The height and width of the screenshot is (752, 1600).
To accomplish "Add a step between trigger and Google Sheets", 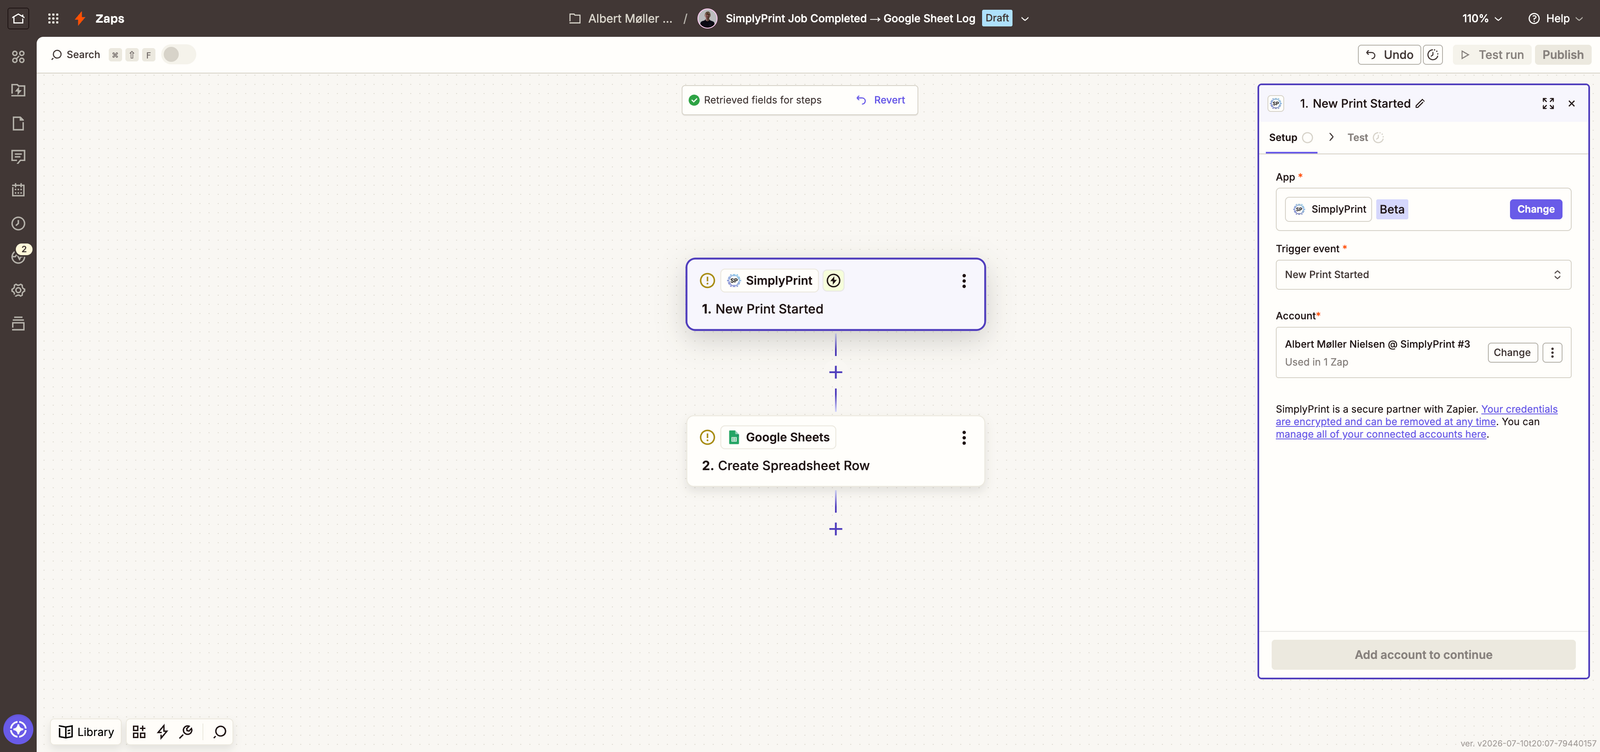I will [x=836, y=372].
